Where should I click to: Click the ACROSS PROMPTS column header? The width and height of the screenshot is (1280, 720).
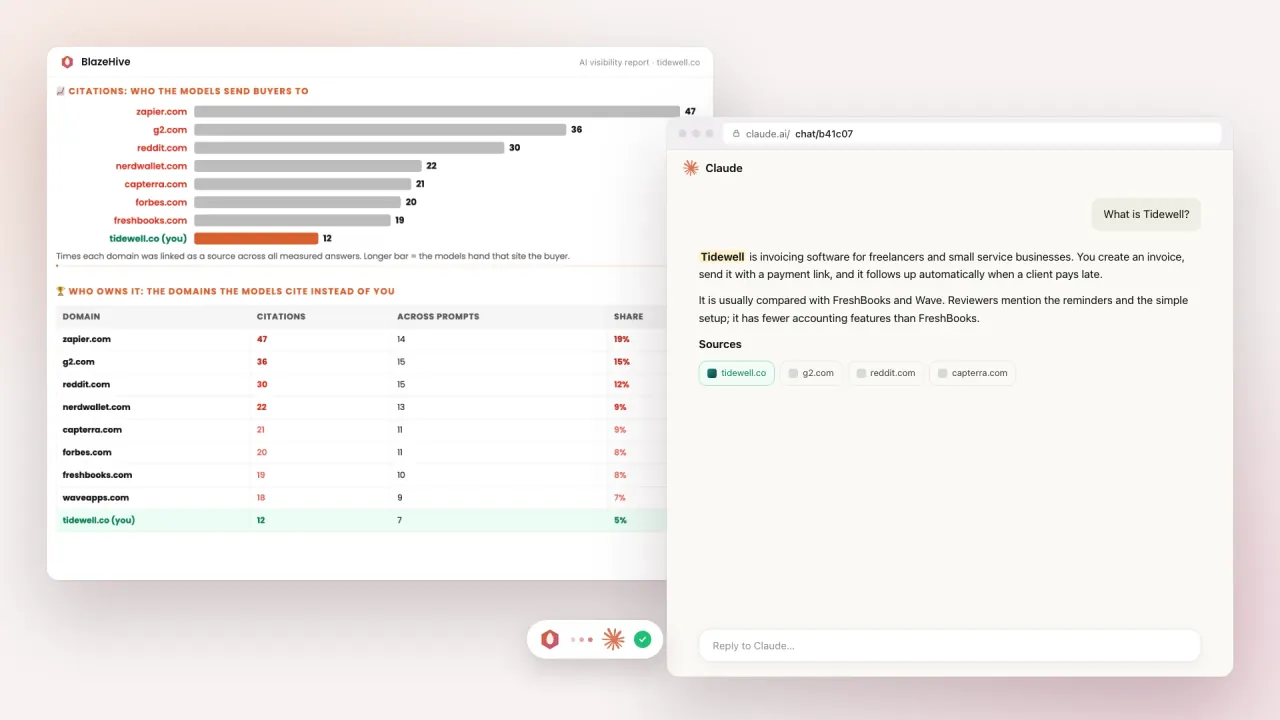pos(438,317)
